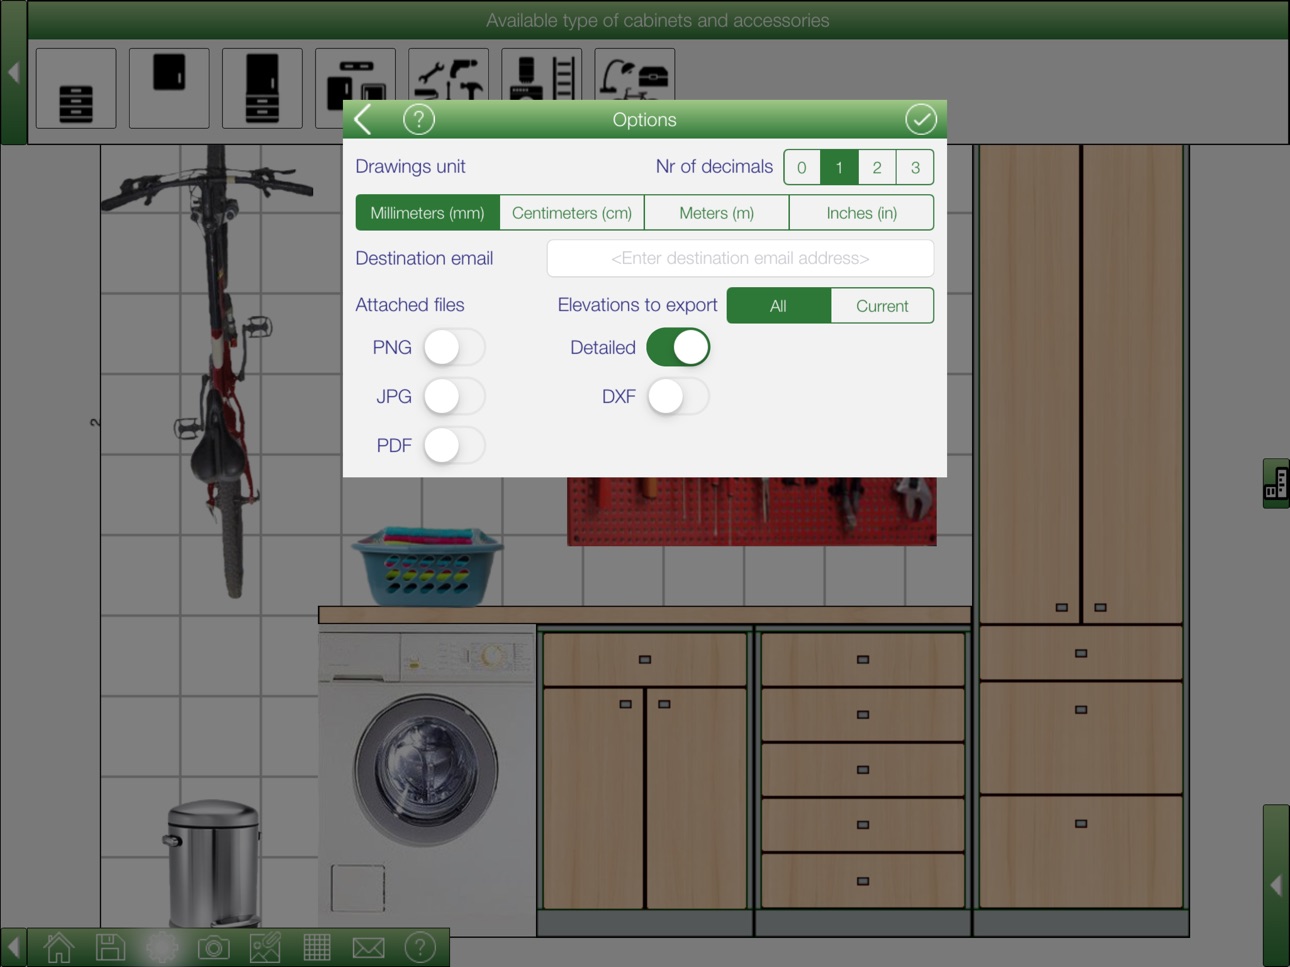Click the destination email address field
This screenshot has height=967, width=1290.
(740, 258)
